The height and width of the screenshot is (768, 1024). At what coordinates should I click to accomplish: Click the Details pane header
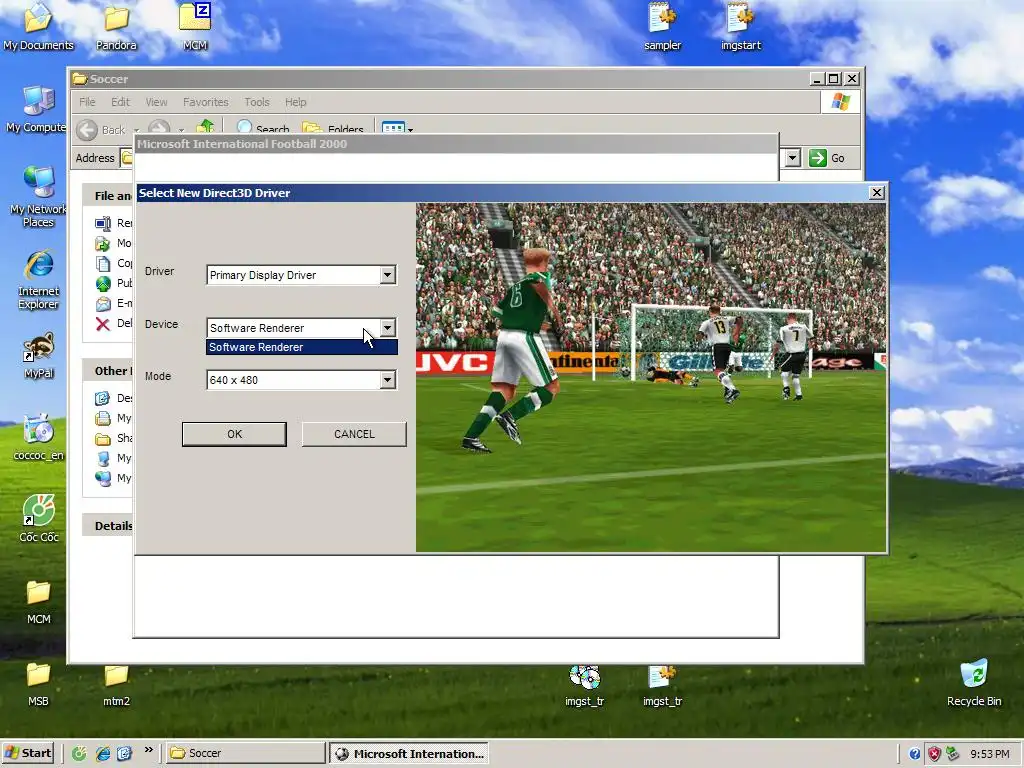(108, 525)
